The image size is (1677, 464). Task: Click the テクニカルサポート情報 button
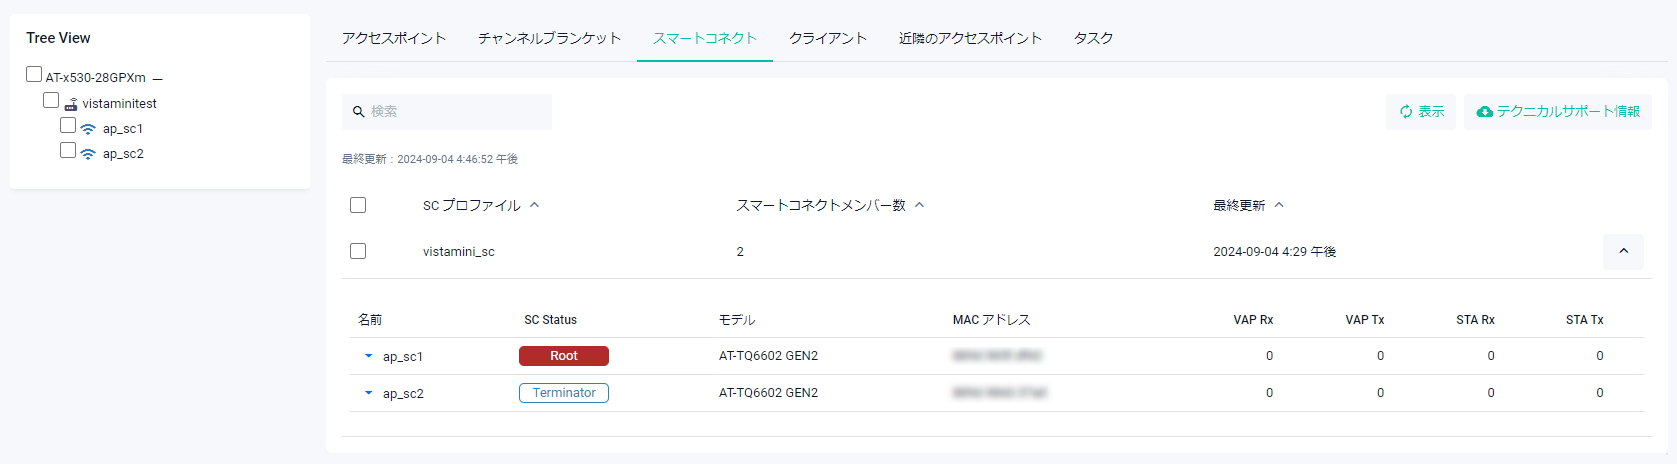point(1558,112)
